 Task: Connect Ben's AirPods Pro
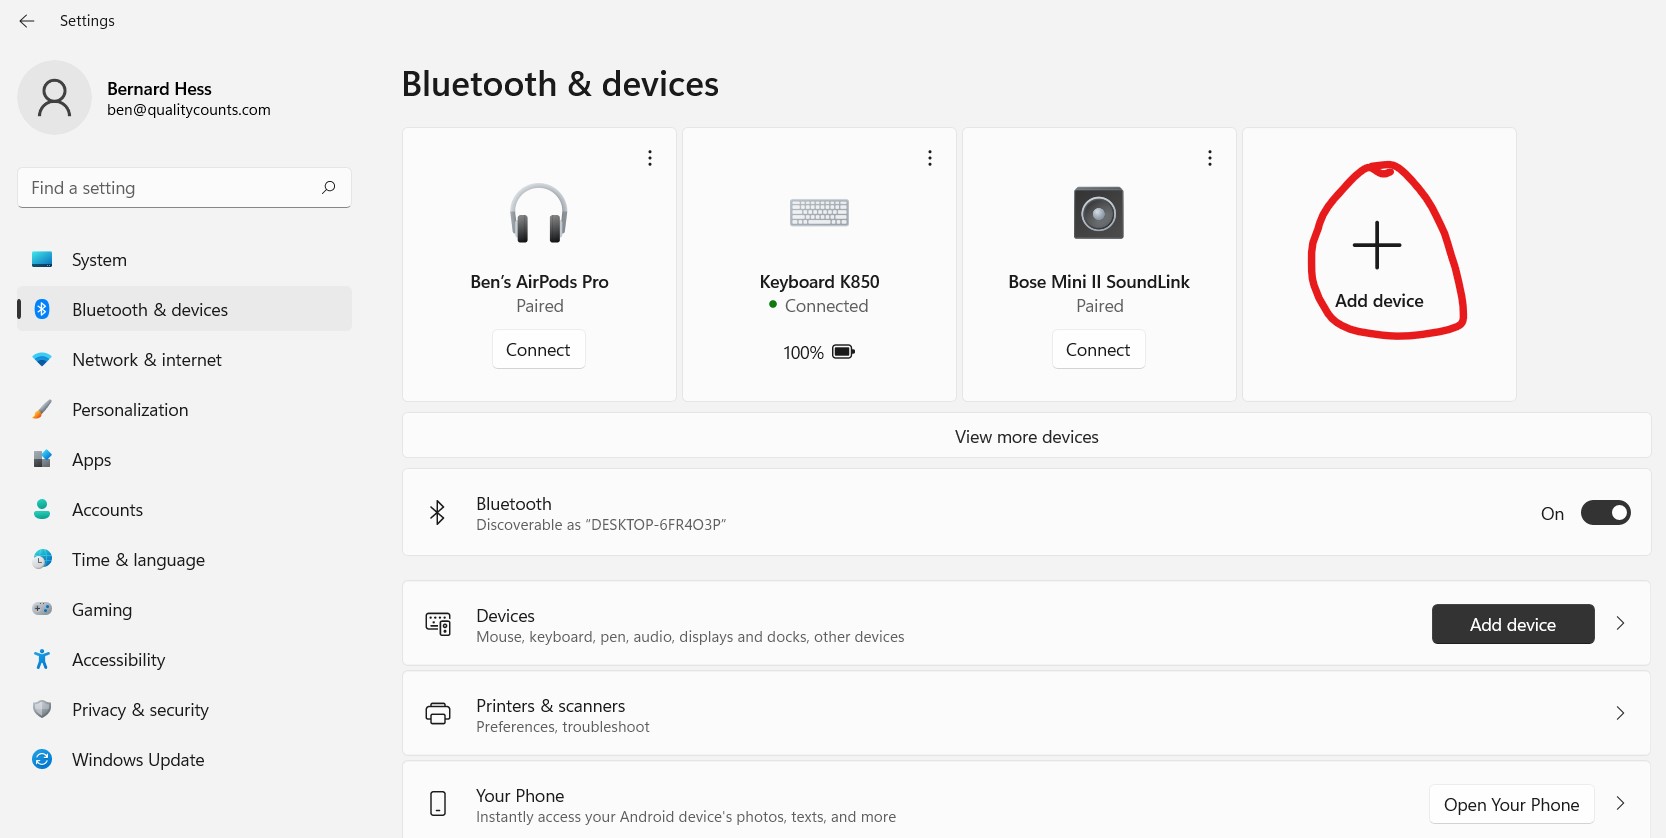538,350
